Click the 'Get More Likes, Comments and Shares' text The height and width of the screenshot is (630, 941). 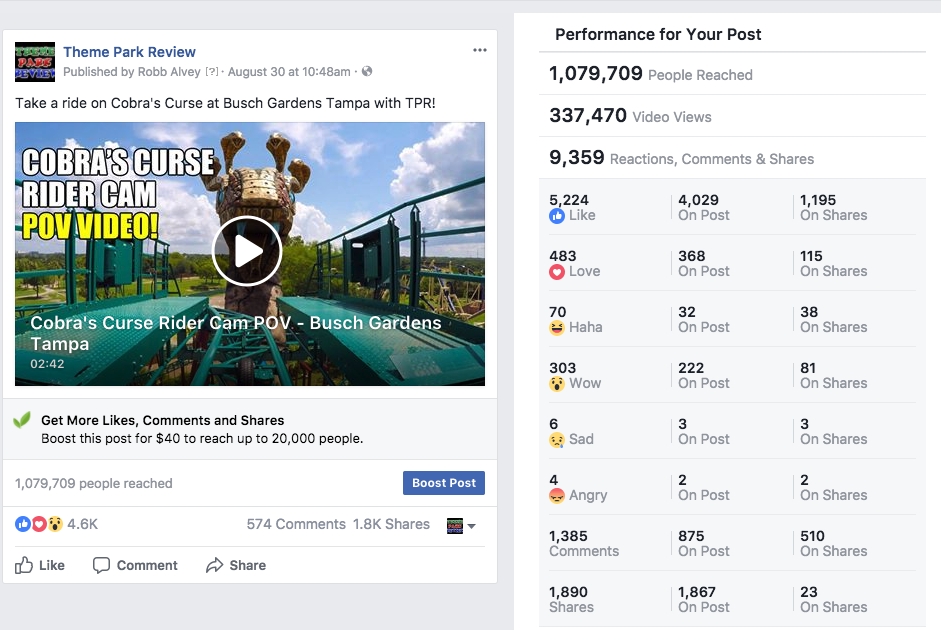[163, 421]
